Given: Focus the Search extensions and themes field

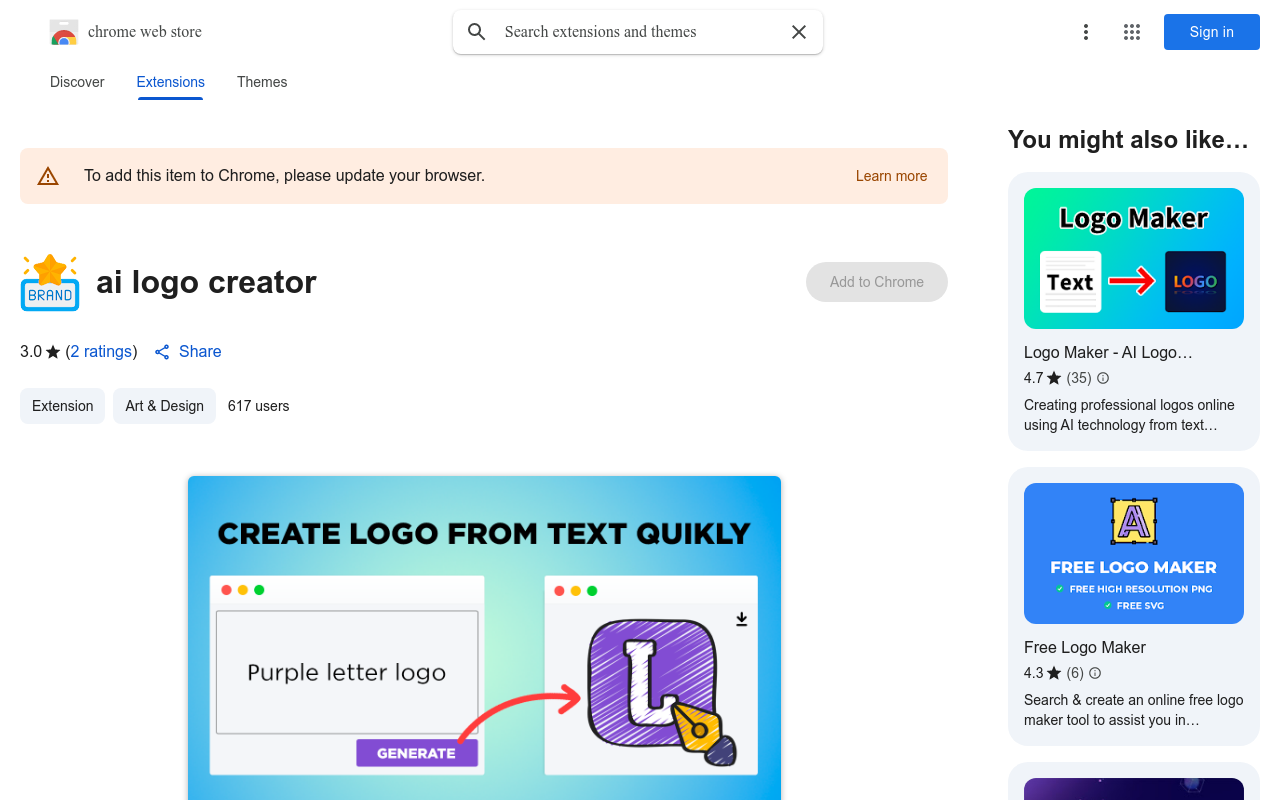Looking at the screenshot, I should coord(637,32).
